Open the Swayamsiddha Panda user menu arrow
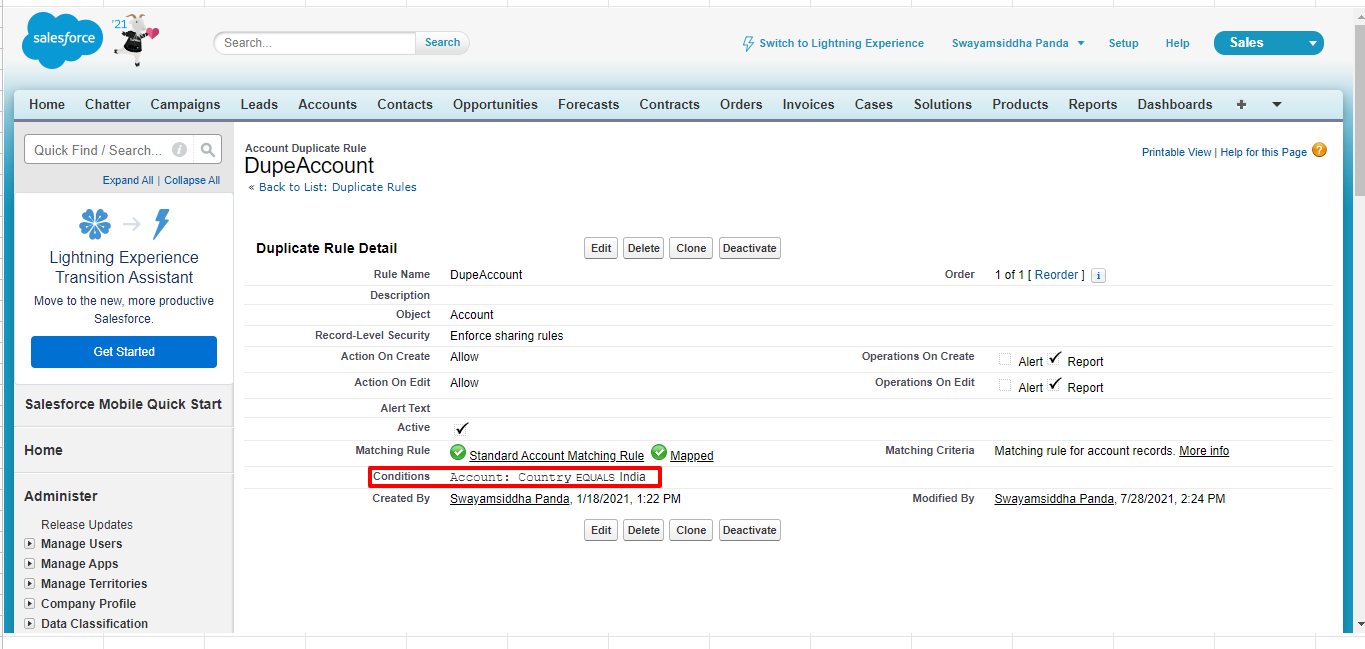Image resolution: width=1365 pixels, height=649 pixels. 1081,44
